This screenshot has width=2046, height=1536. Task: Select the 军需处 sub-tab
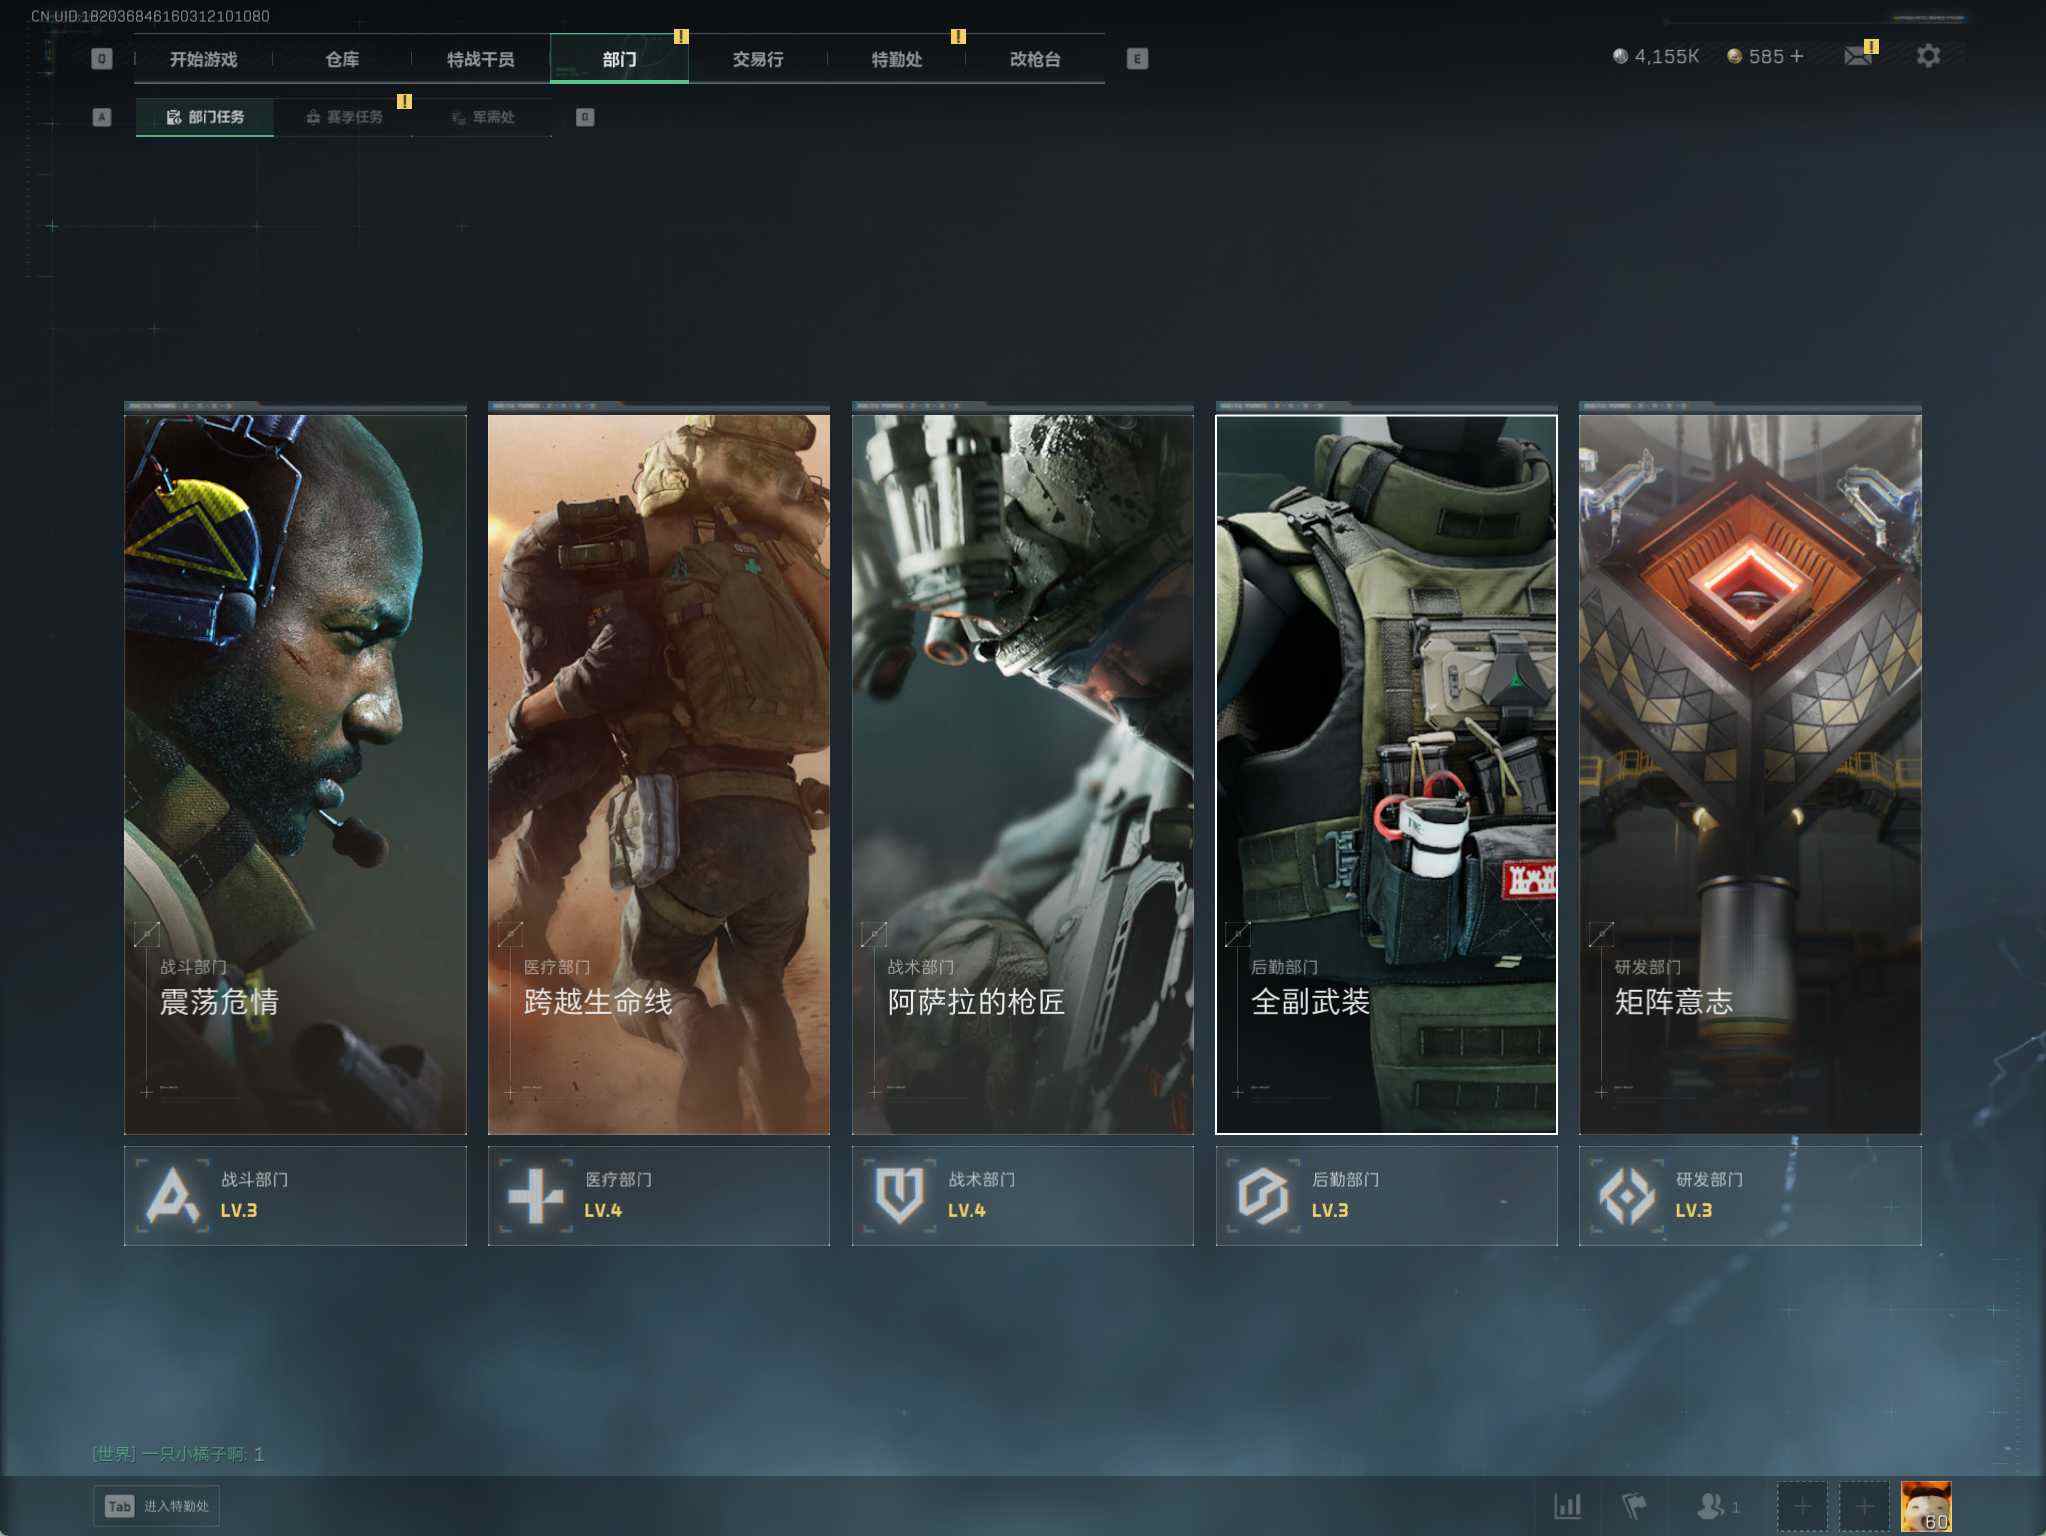click(x=483, y=117)
